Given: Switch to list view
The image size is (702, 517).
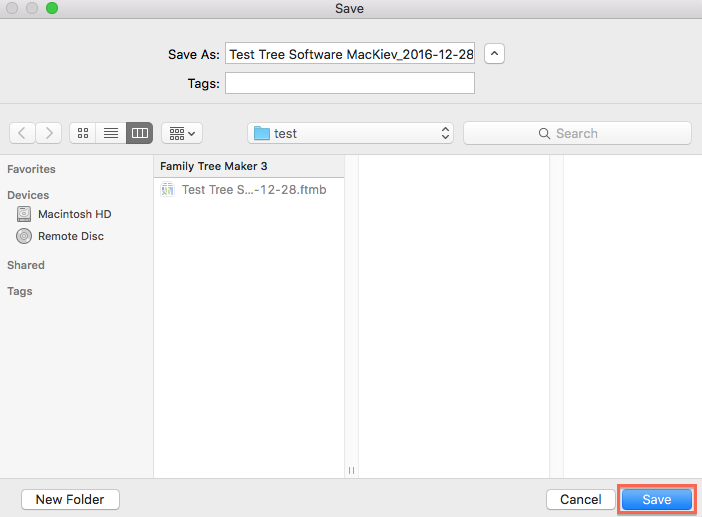Looking at the screenshot, I should tap(111, 133).
